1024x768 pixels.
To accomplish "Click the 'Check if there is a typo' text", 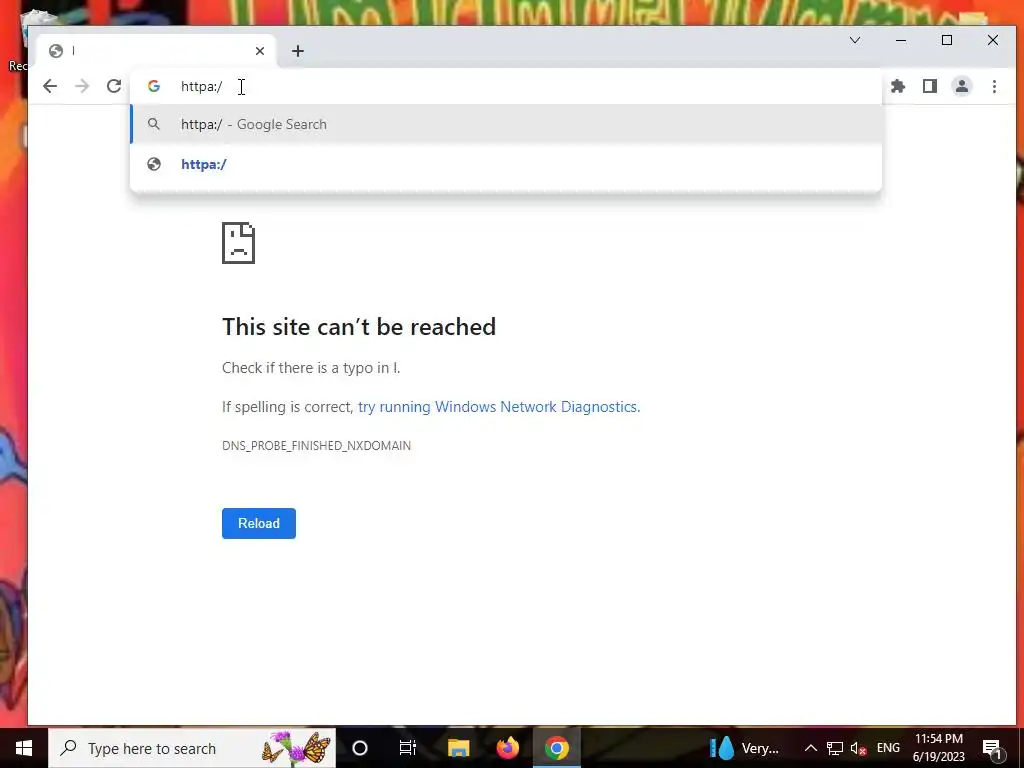I will 311,368.
